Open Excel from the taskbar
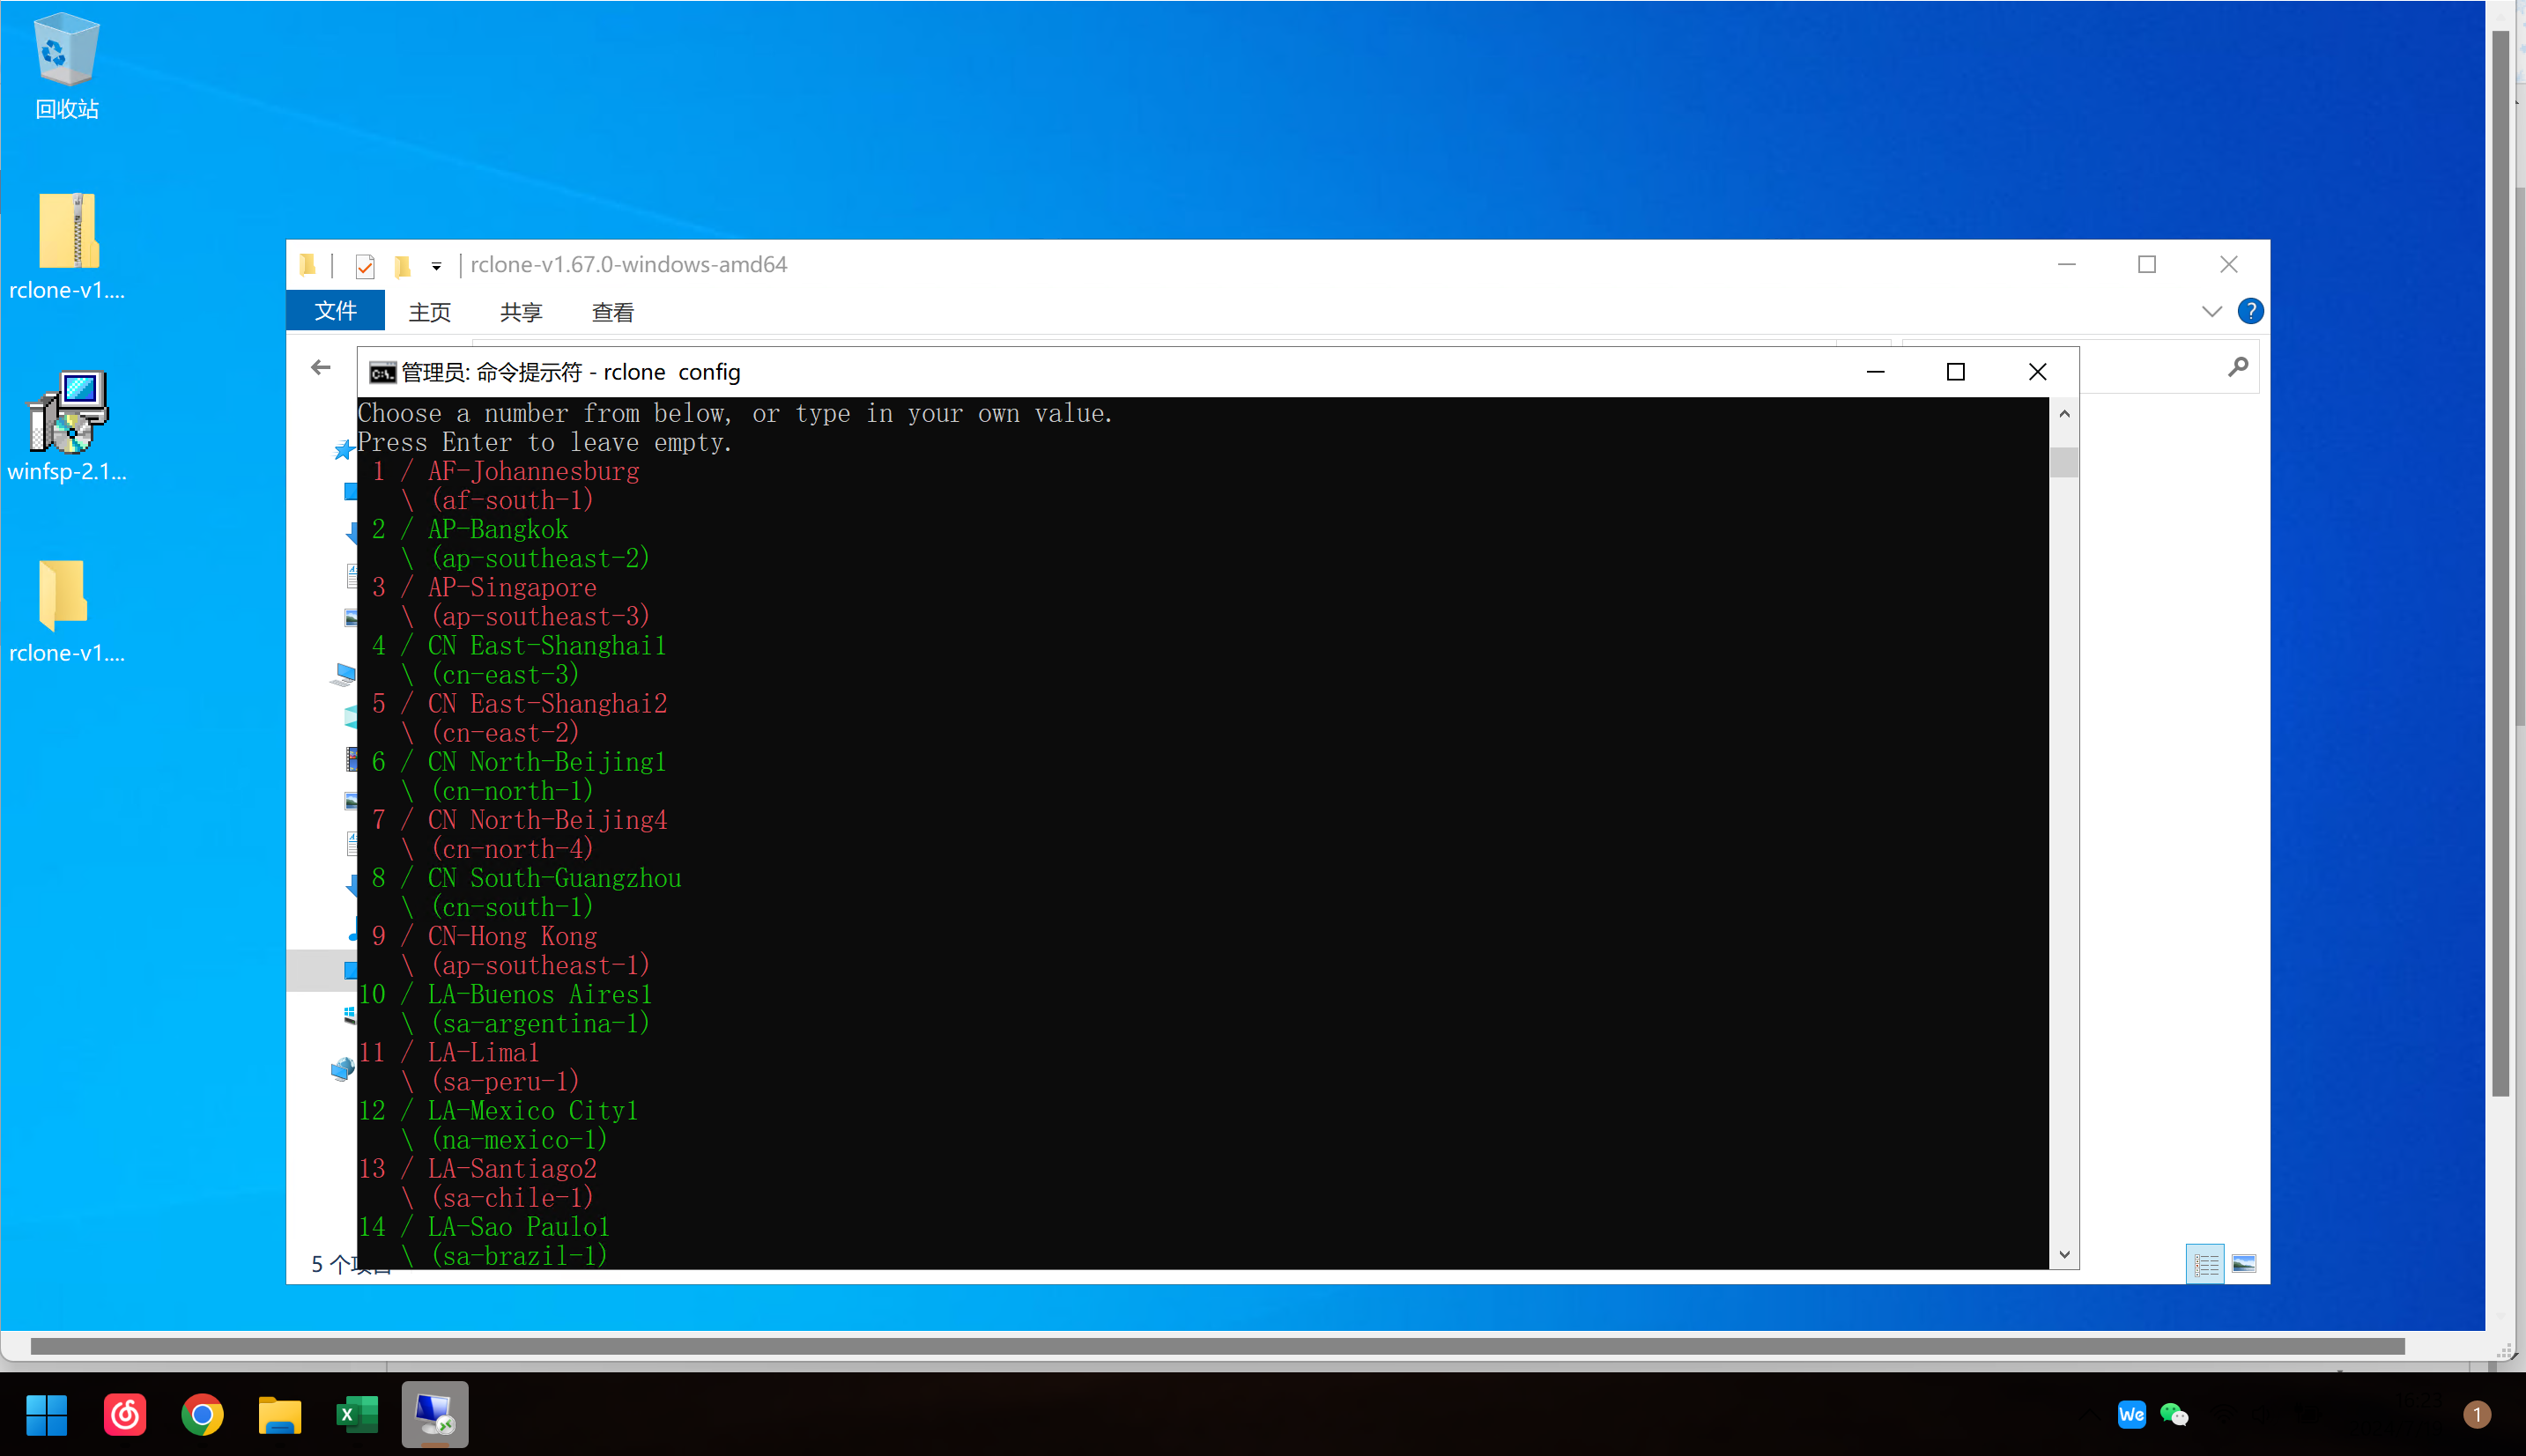The height and width of the screenshot is (1456, 2526). (357, 1415)
